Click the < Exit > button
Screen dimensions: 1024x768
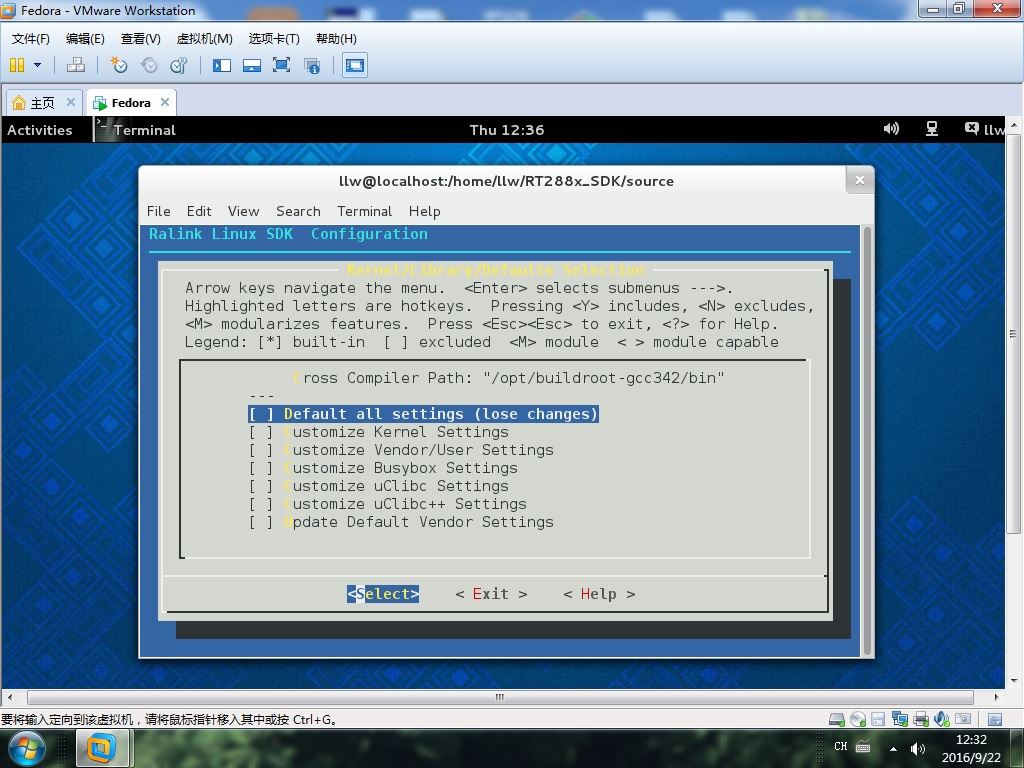491,594
